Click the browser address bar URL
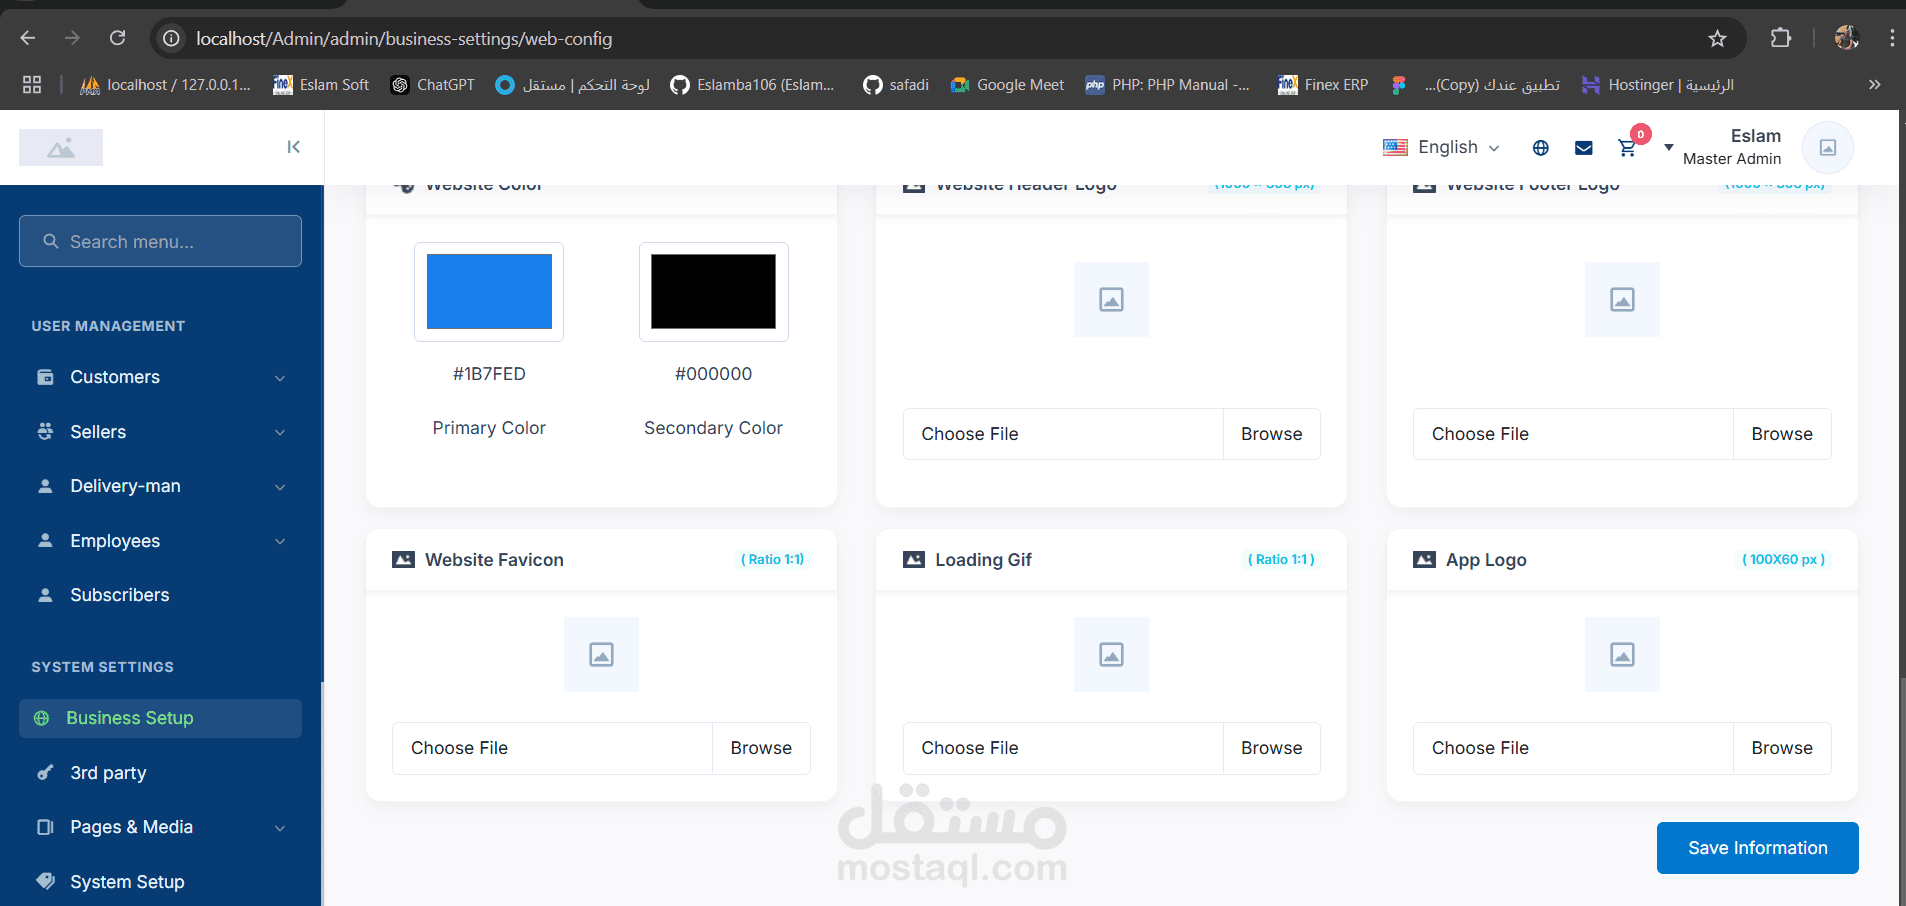This screenshot has height=906, width=1906. tap(404, 38)
